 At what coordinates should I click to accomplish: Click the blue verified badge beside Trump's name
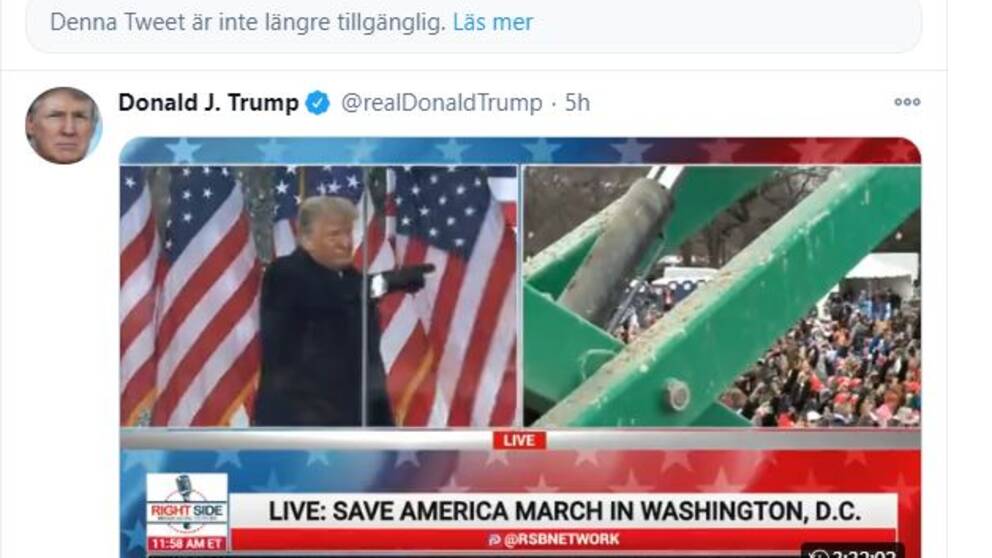coord(318,102)
